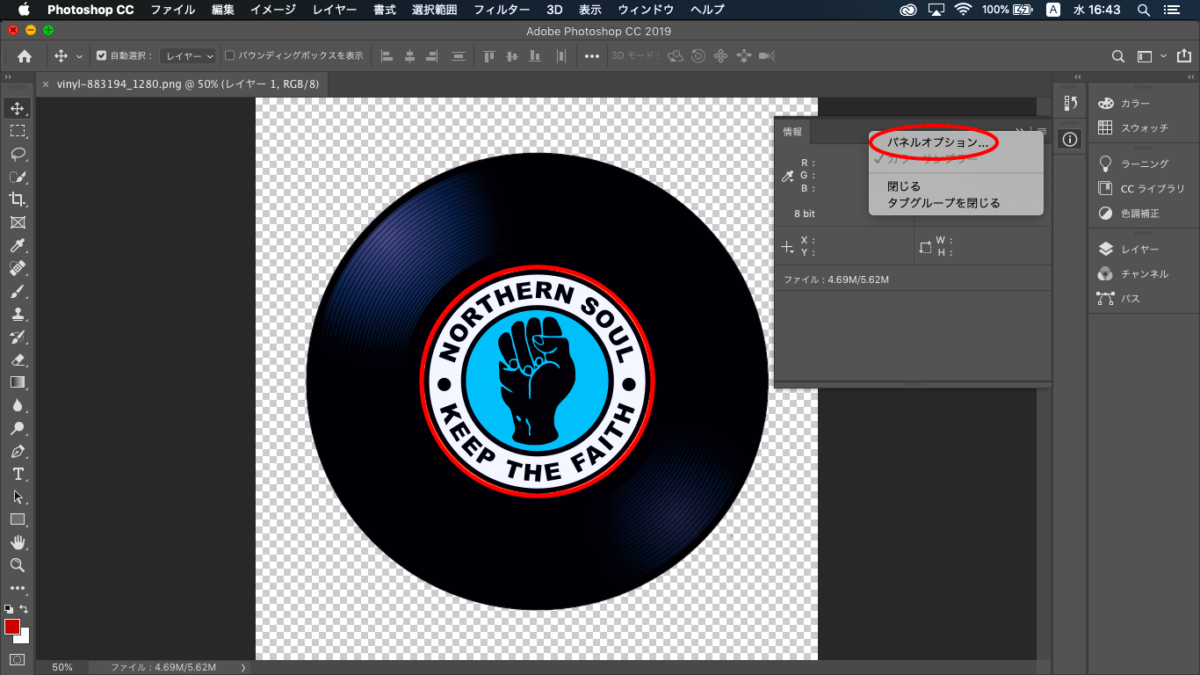1200x675 pixels.
Task: Expand the right panel dock arrows
Action: [1189, 77]
